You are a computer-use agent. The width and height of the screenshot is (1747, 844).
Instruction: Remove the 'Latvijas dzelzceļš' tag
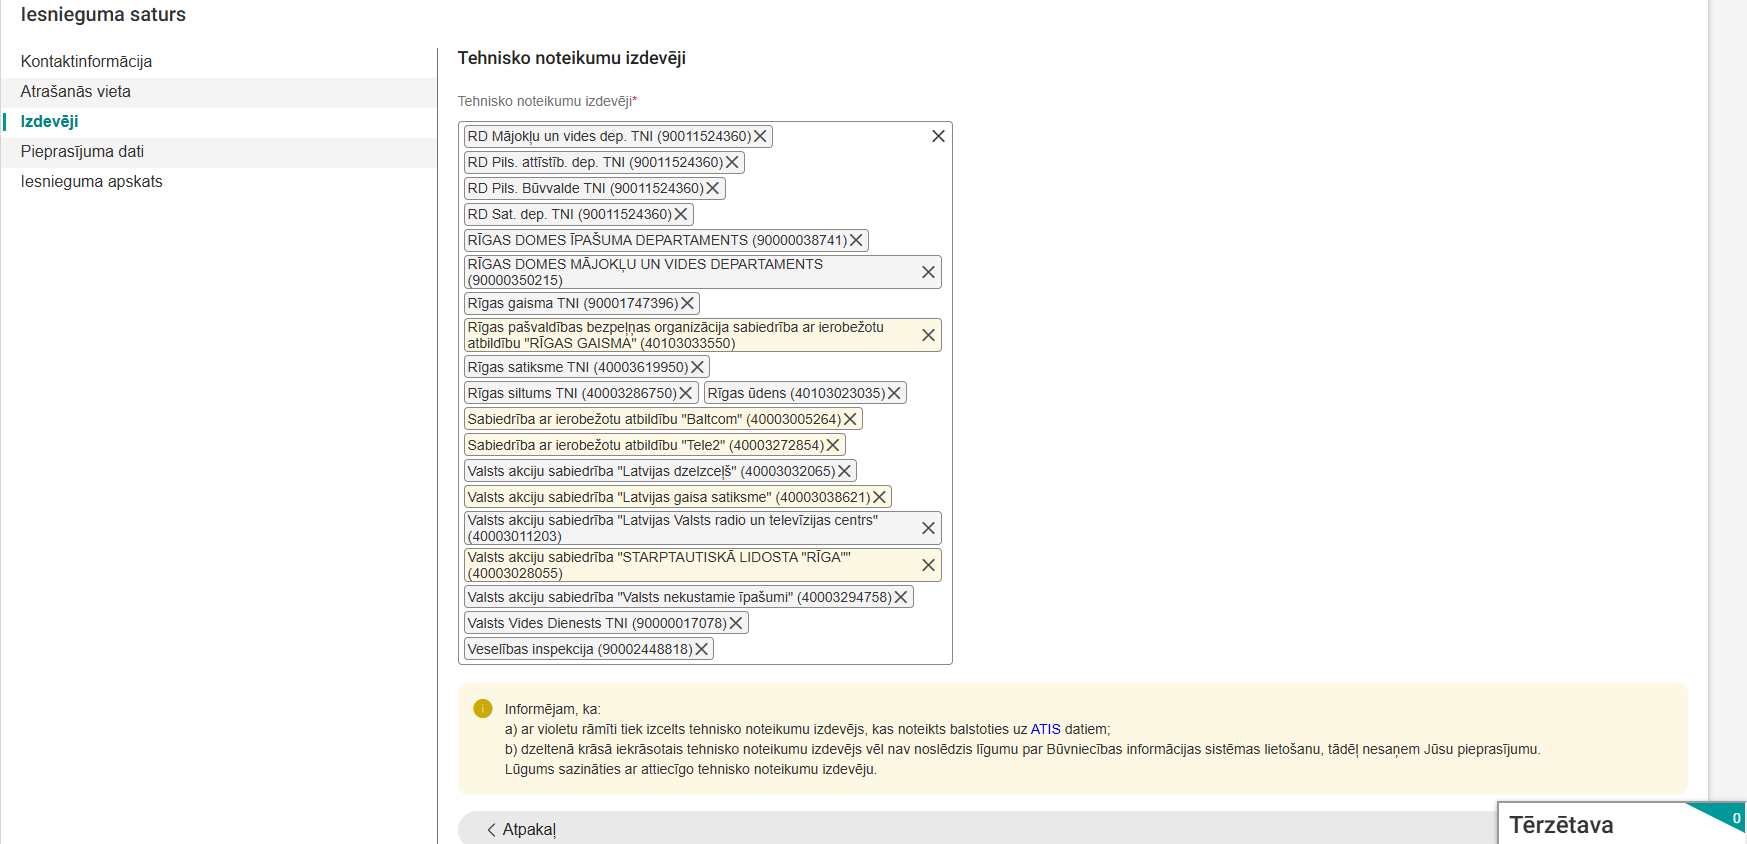tap(844, 472)
